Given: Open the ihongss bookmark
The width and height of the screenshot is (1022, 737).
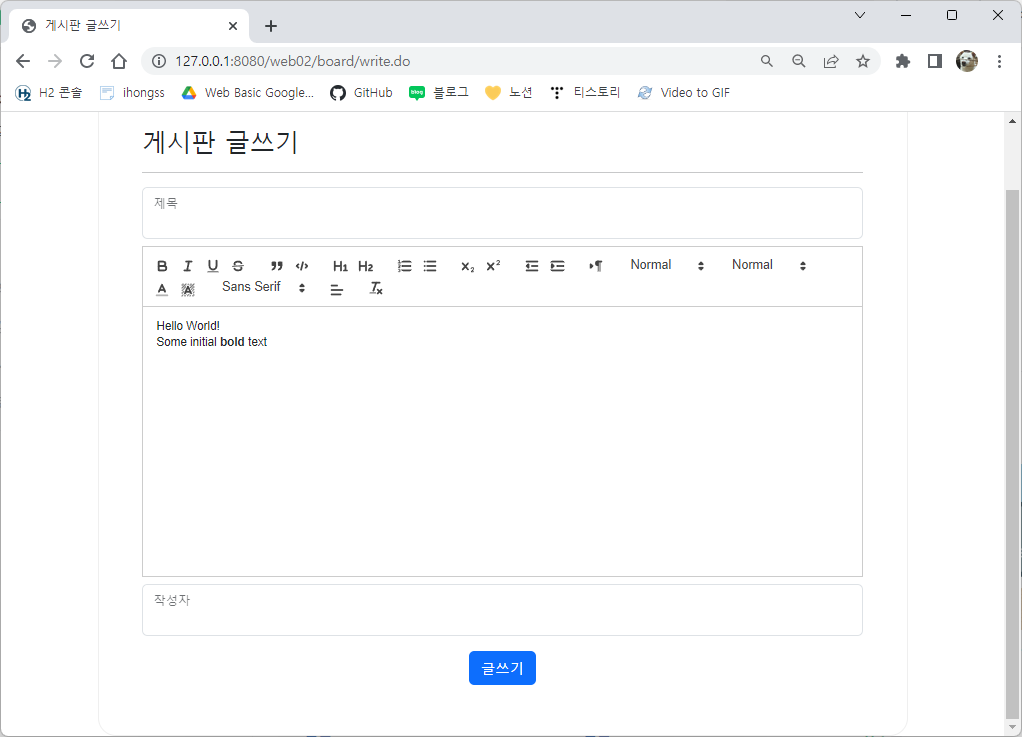Looking at the screenshot, I should (x=132, y=93).
